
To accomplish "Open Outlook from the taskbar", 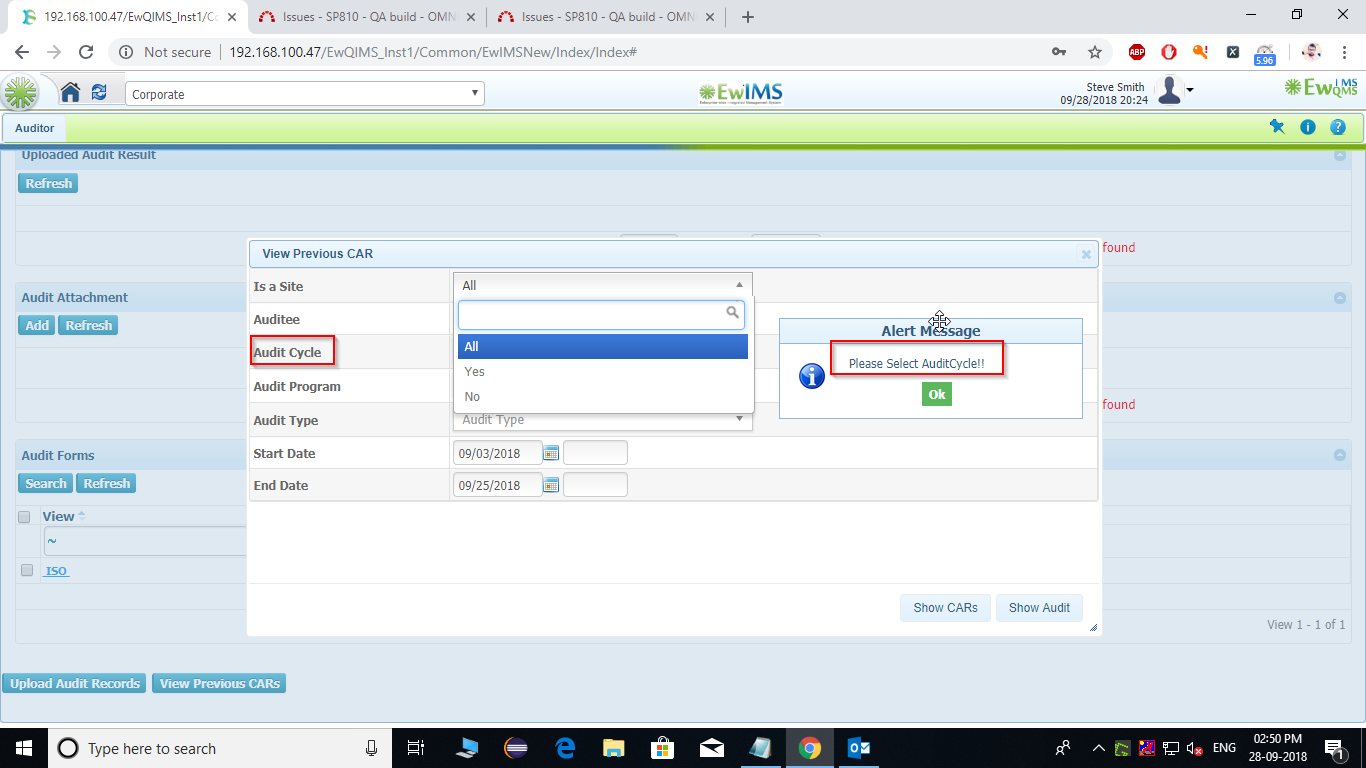I will (x=858, y=748).
